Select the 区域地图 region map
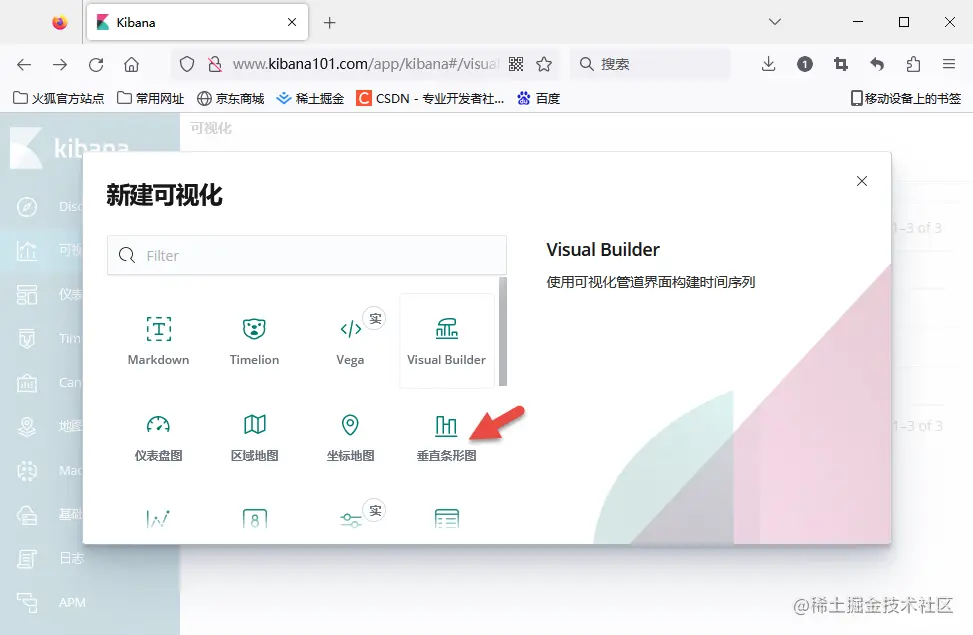Image resolution: width=973 pixels, height=635 pixels. pyautogui.click(x=254, y=437)
